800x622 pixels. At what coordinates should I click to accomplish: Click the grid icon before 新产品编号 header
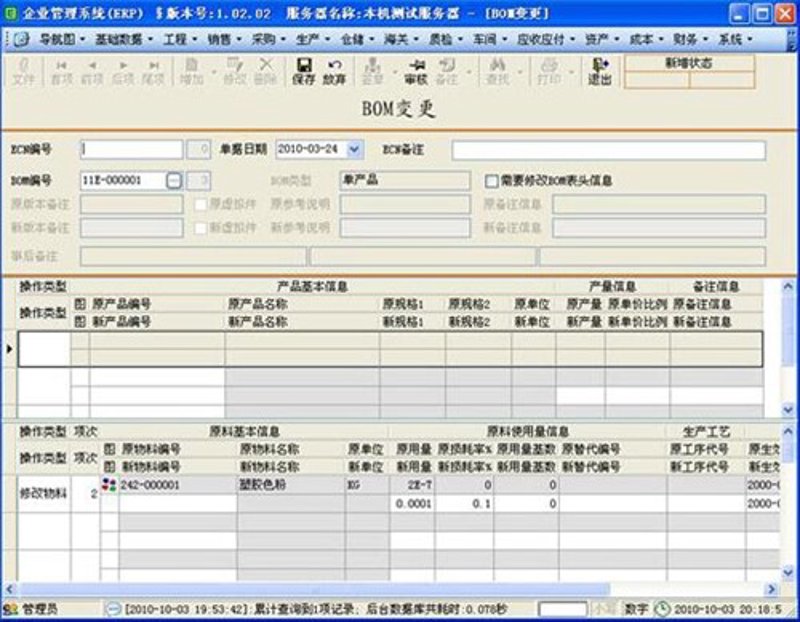click(x=80, y=321)
